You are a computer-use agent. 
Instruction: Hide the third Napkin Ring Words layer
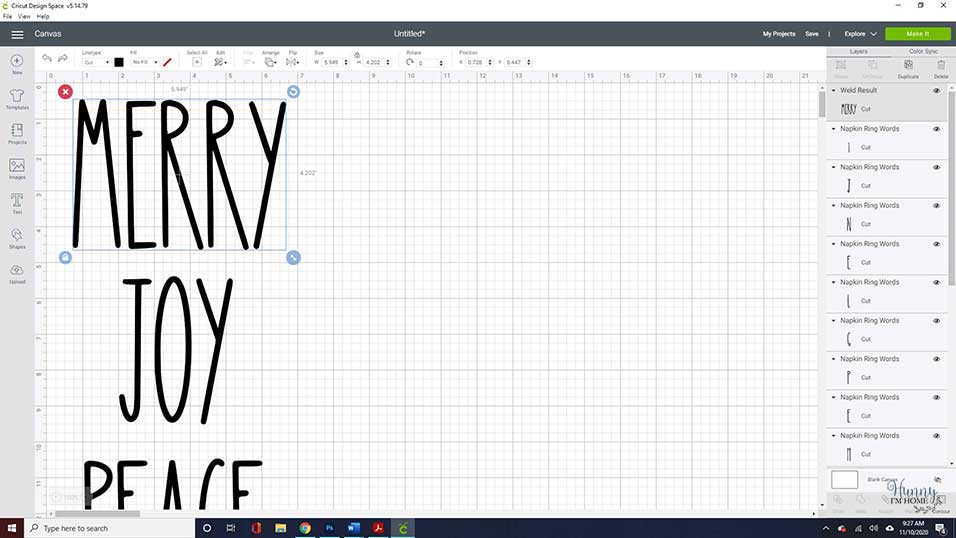pyautogui.click(x=936, y=206)
